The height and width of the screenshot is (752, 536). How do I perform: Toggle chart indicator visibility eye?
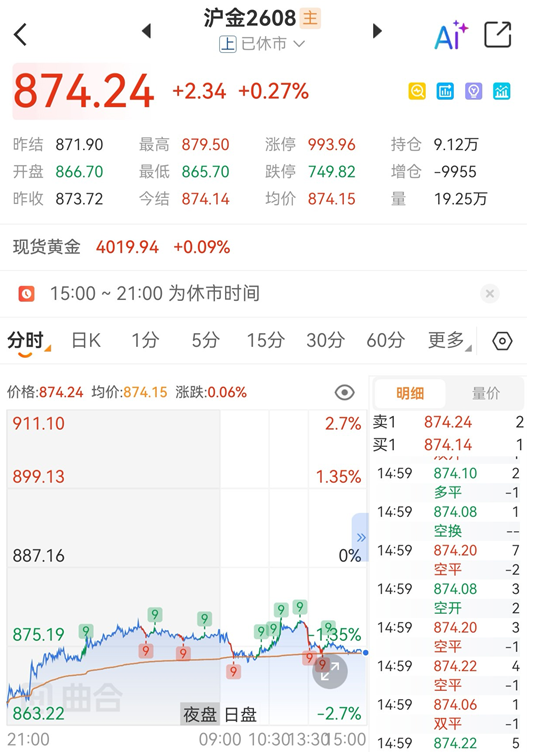point(344,393)
